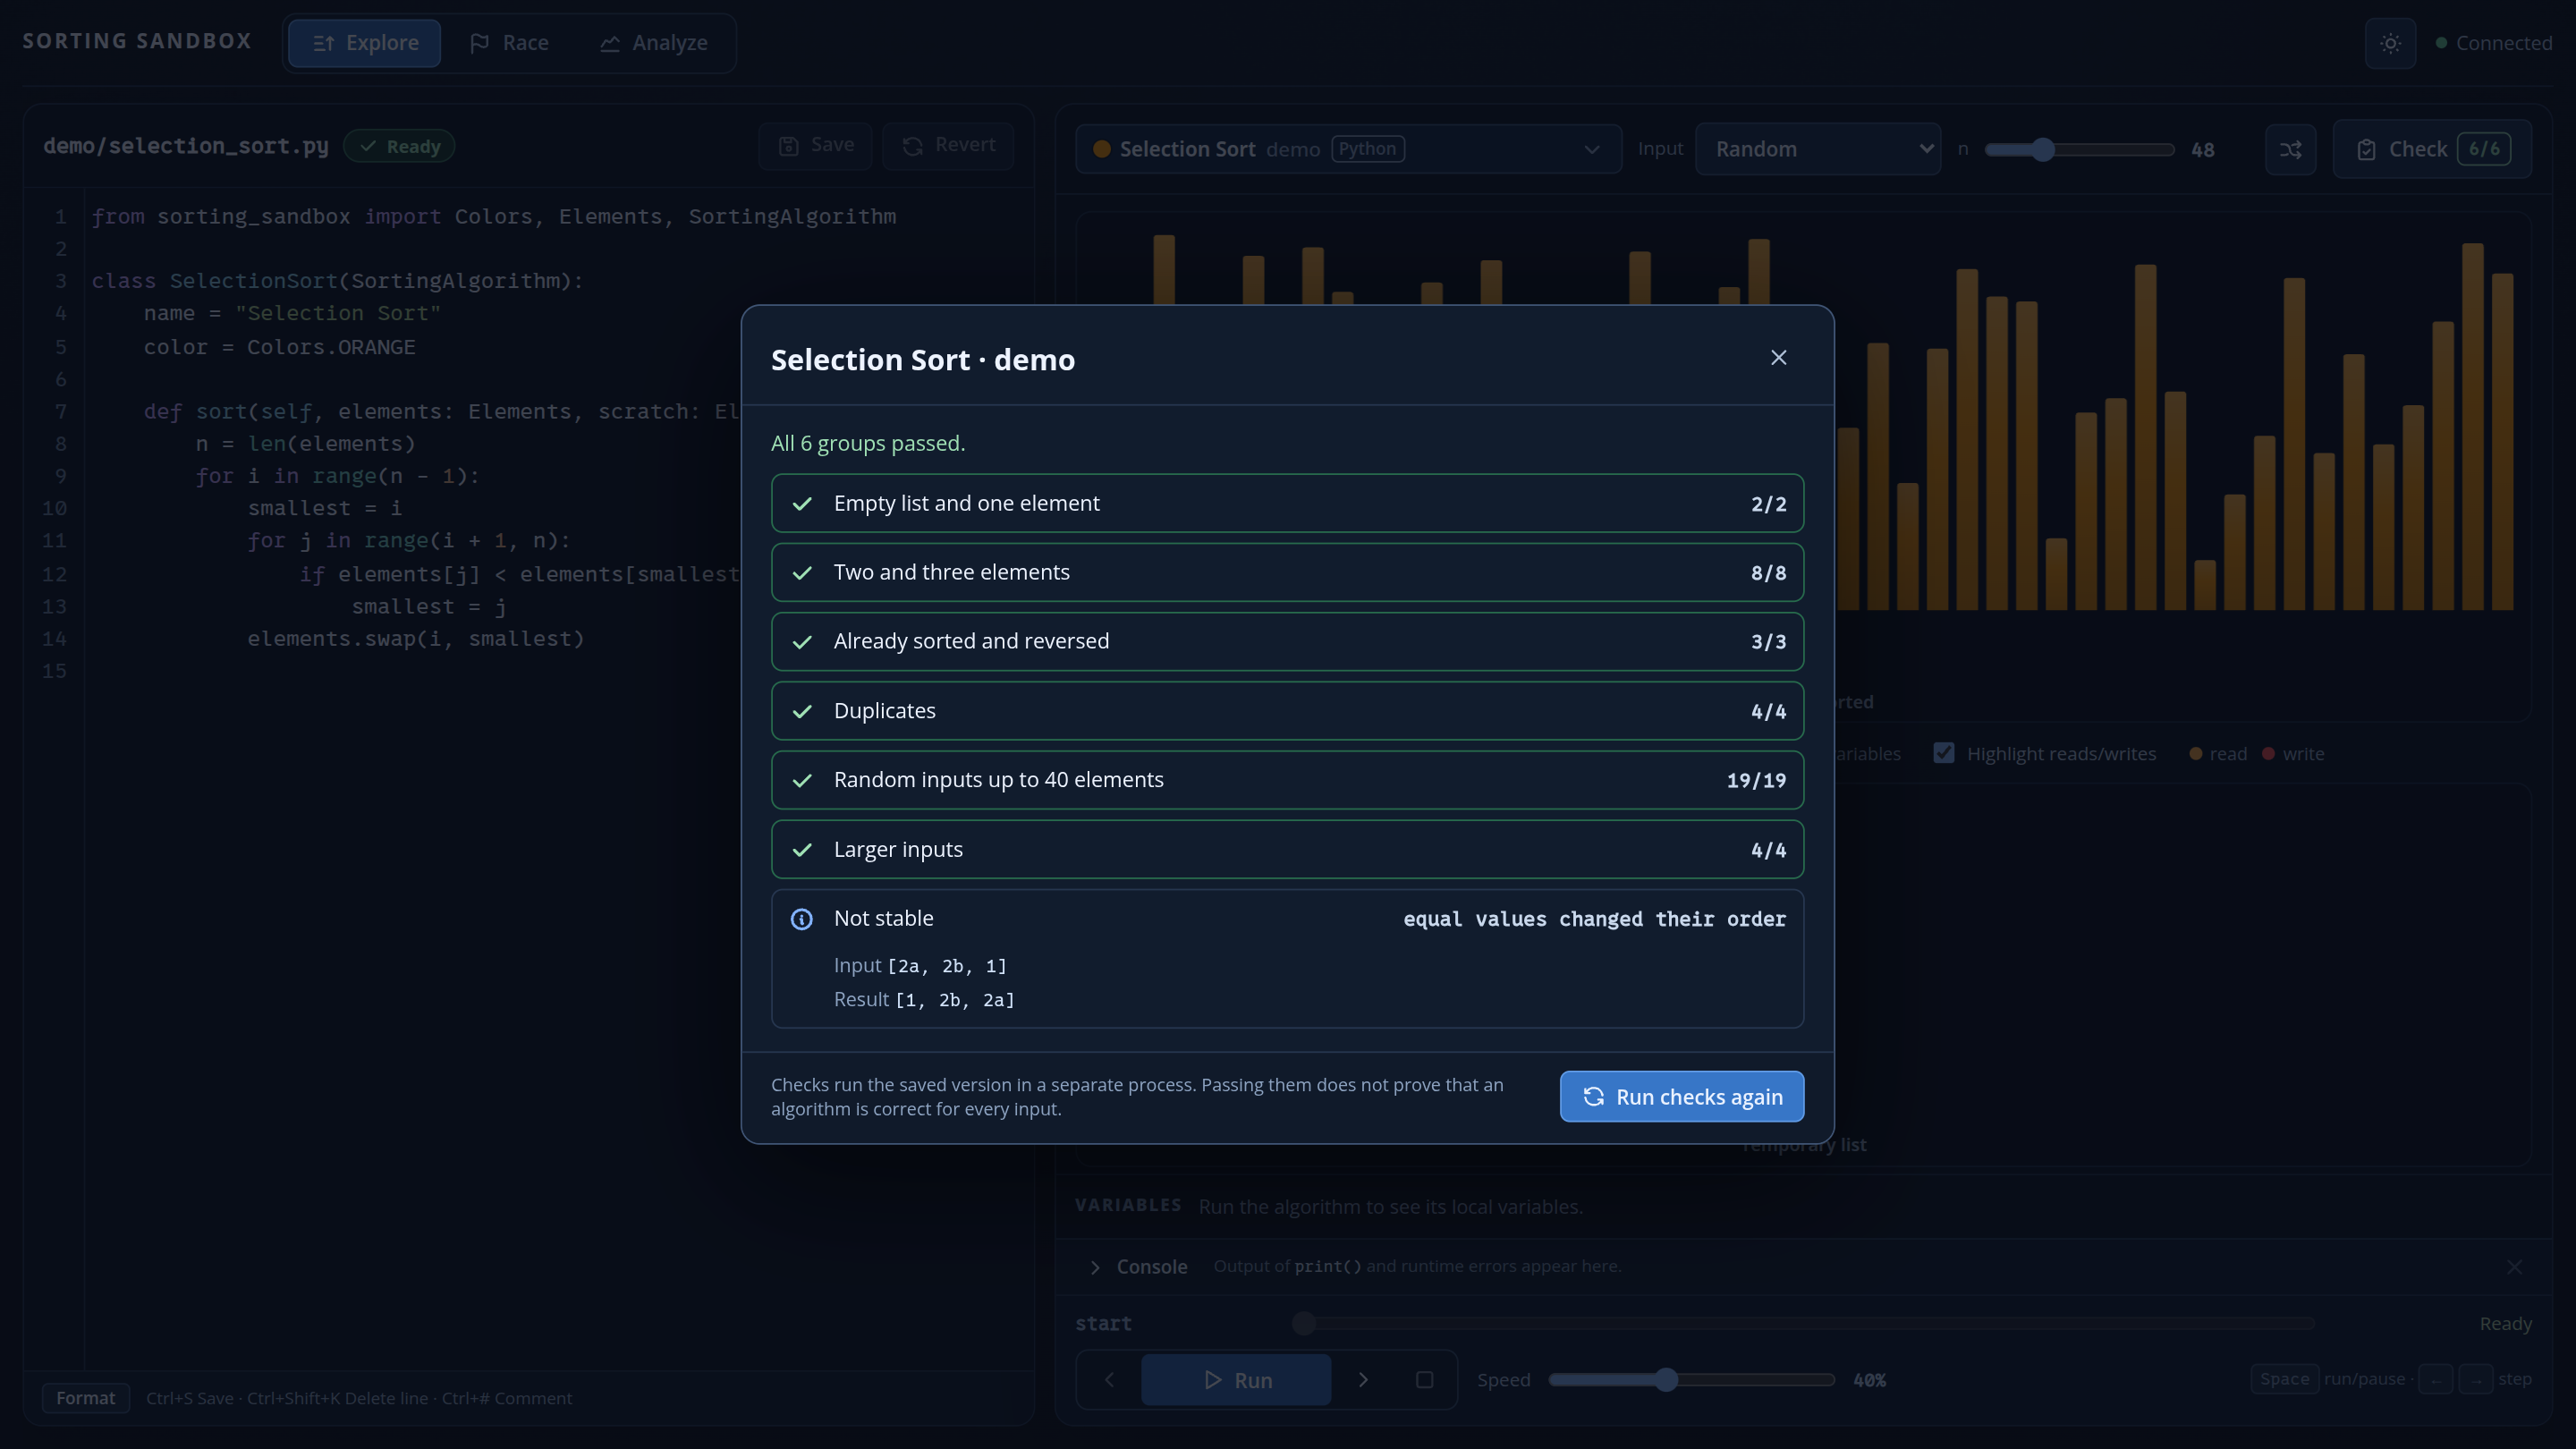Click the Format button in editor footer

[x=86, y=1398]
